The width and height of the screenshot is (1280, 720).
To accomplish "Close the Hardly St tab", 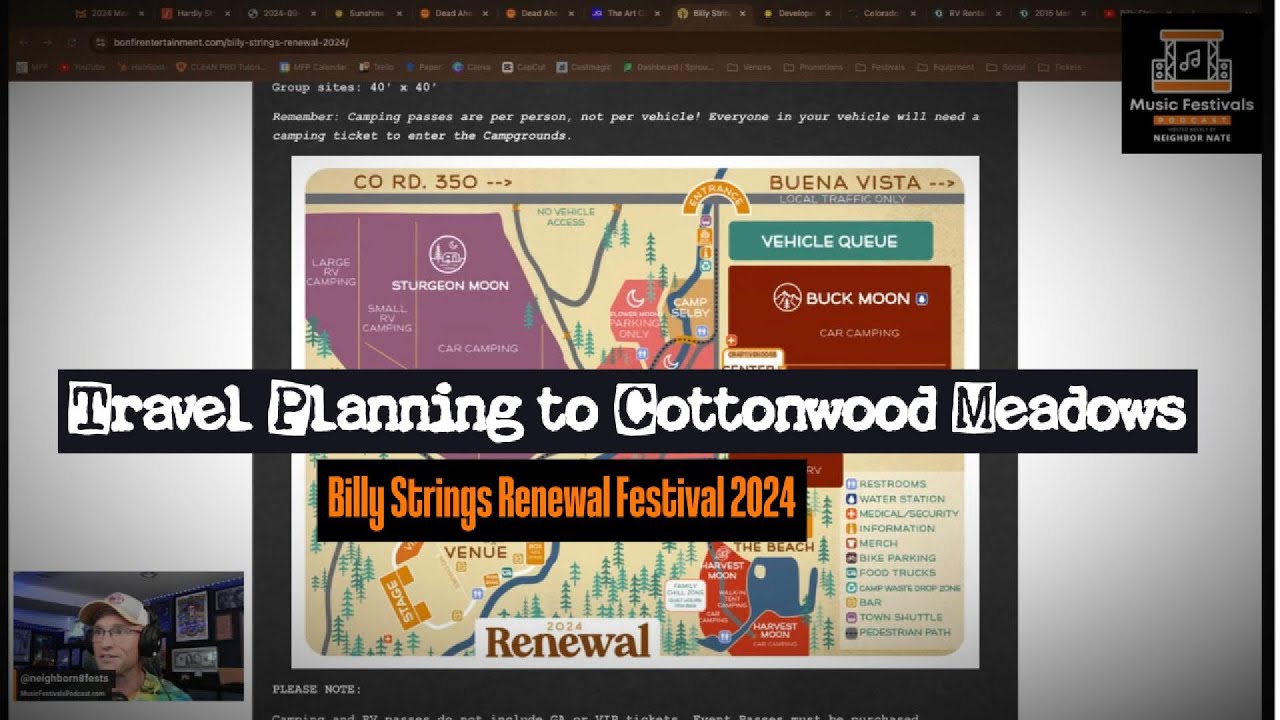I will 228,14.
